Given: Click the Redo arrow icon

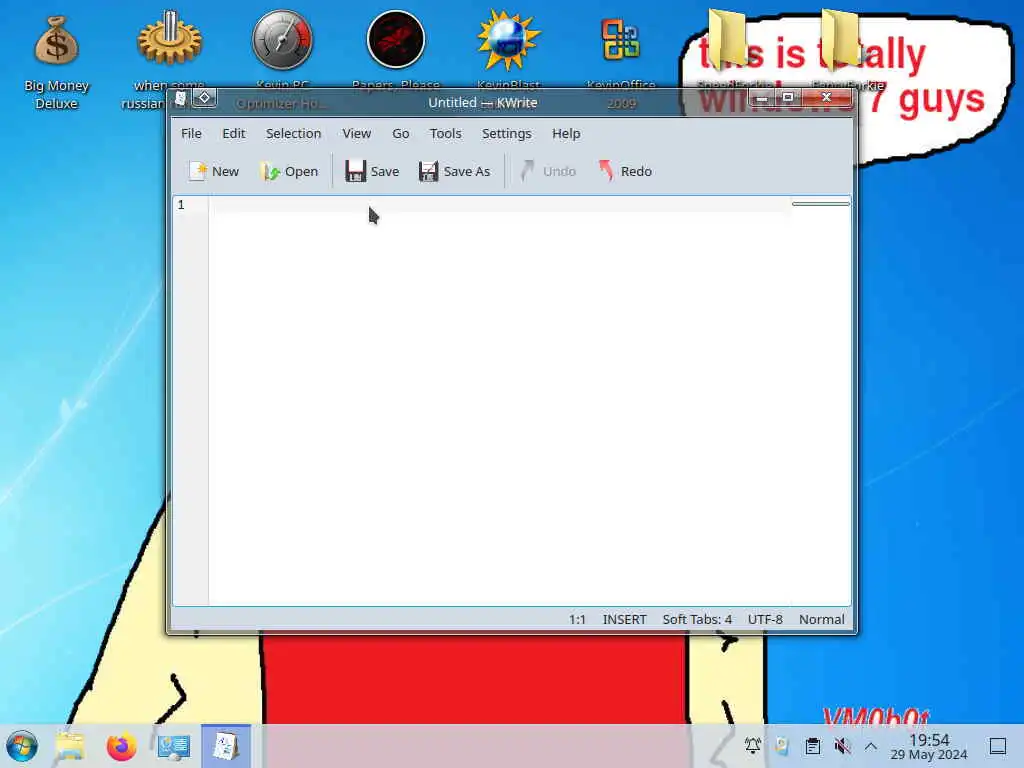Looking at the screenshot, I should pos(606,171).
